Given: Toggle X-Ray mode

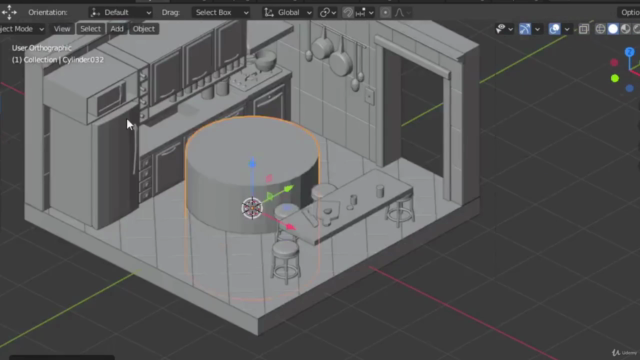Looking at the screenshot, I should point(584,29).
